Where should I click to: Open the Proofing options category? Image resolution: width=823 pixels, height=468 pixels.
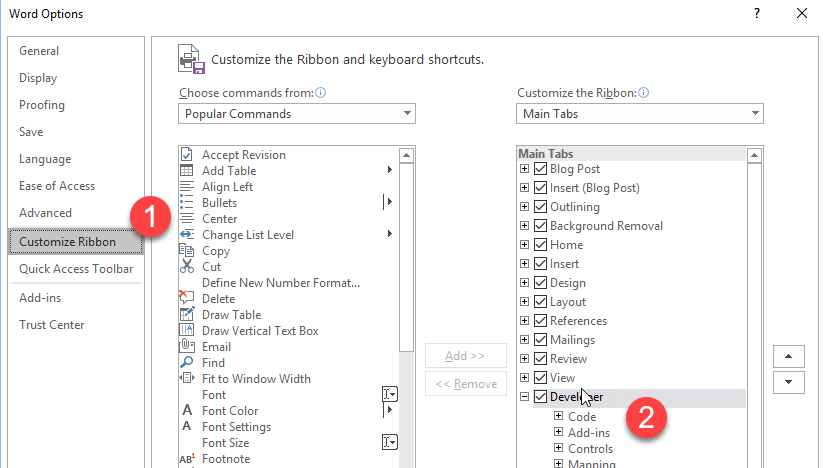(76, 105)
